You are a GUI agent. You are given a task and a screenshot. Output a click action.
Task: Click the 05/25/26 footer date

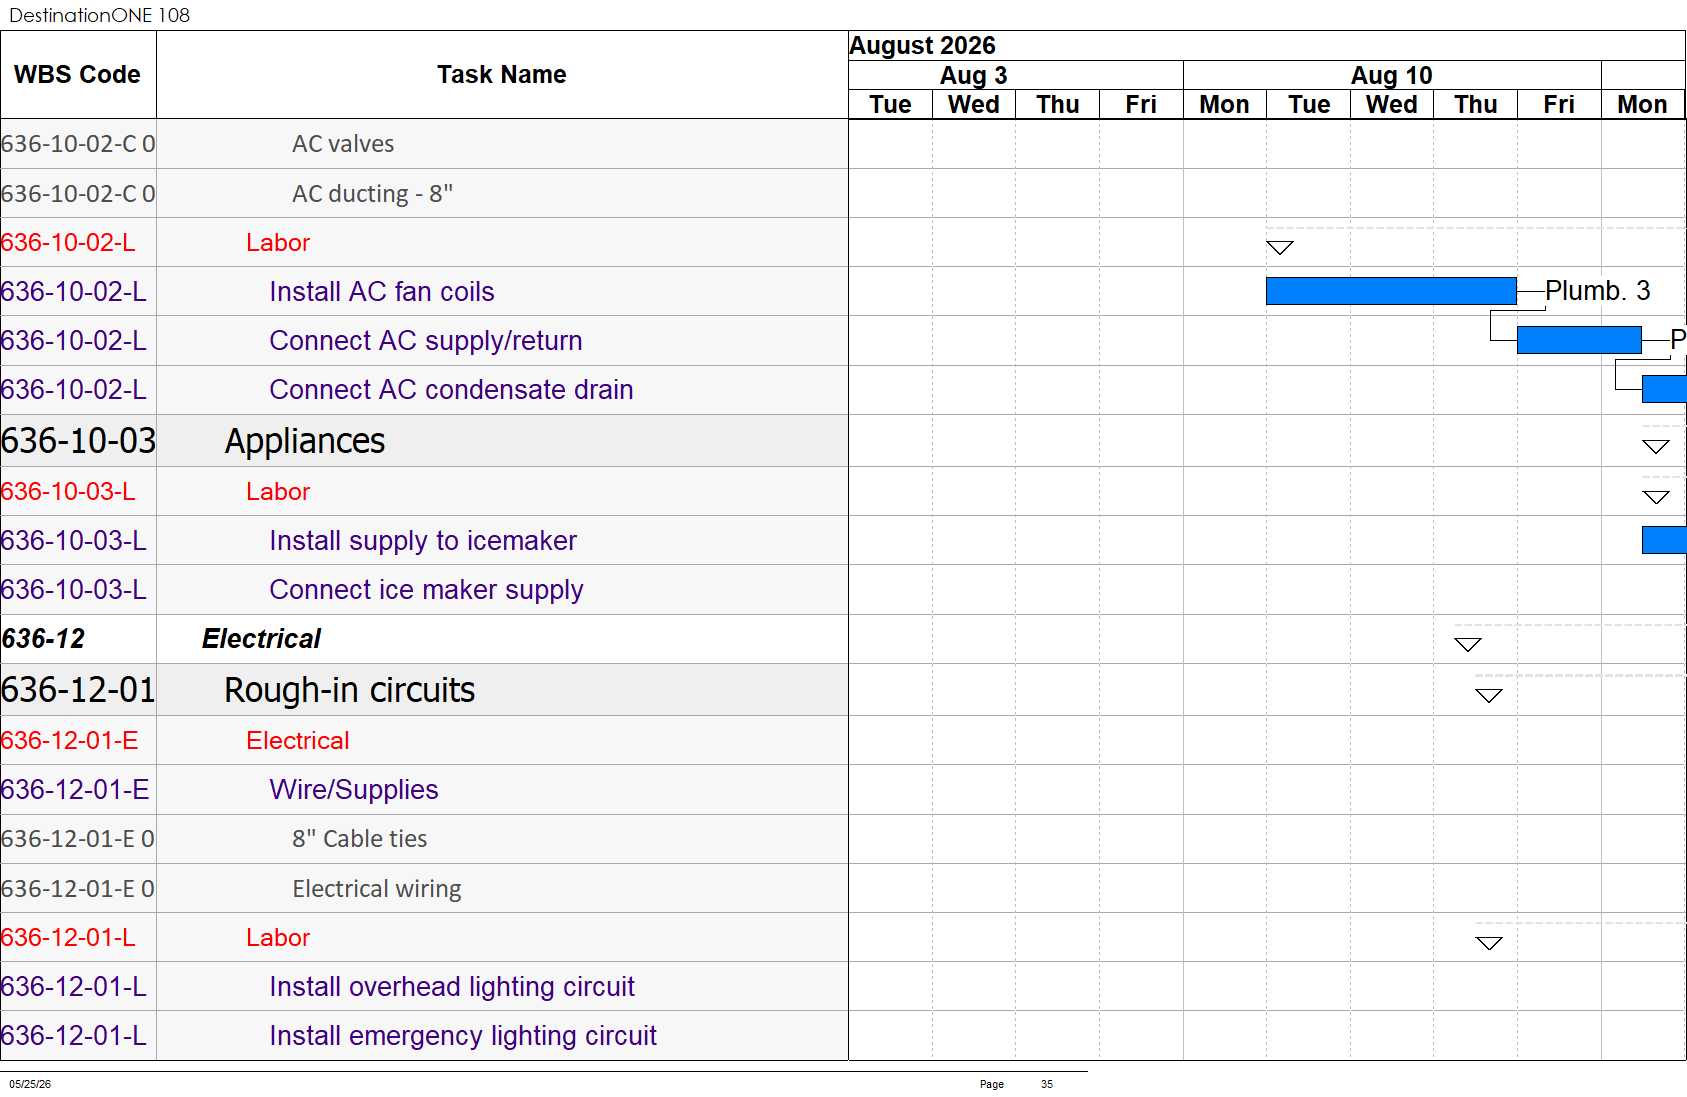point(30,1084)
